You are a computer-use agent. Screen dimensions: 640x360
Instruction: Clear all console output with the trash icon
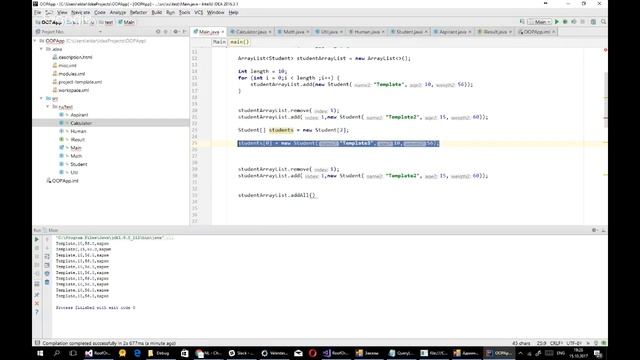(x=47, y=282)
